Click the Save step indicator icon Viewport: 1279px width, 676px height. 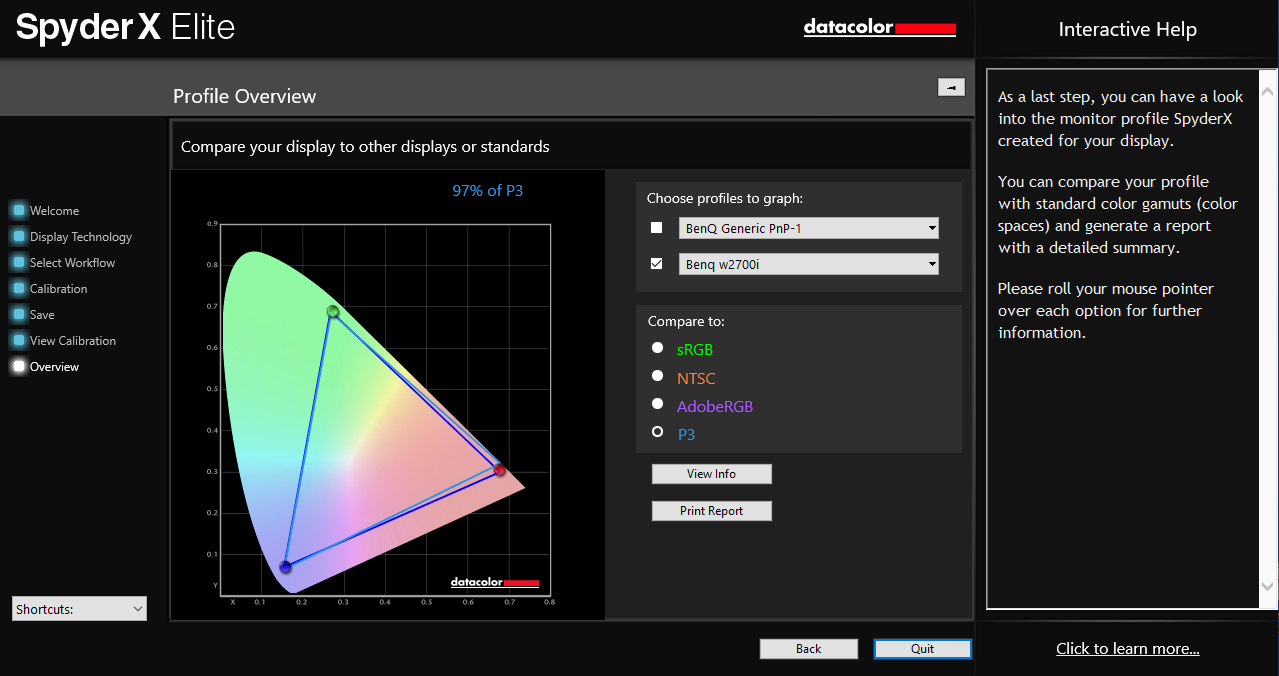point(19,315)
